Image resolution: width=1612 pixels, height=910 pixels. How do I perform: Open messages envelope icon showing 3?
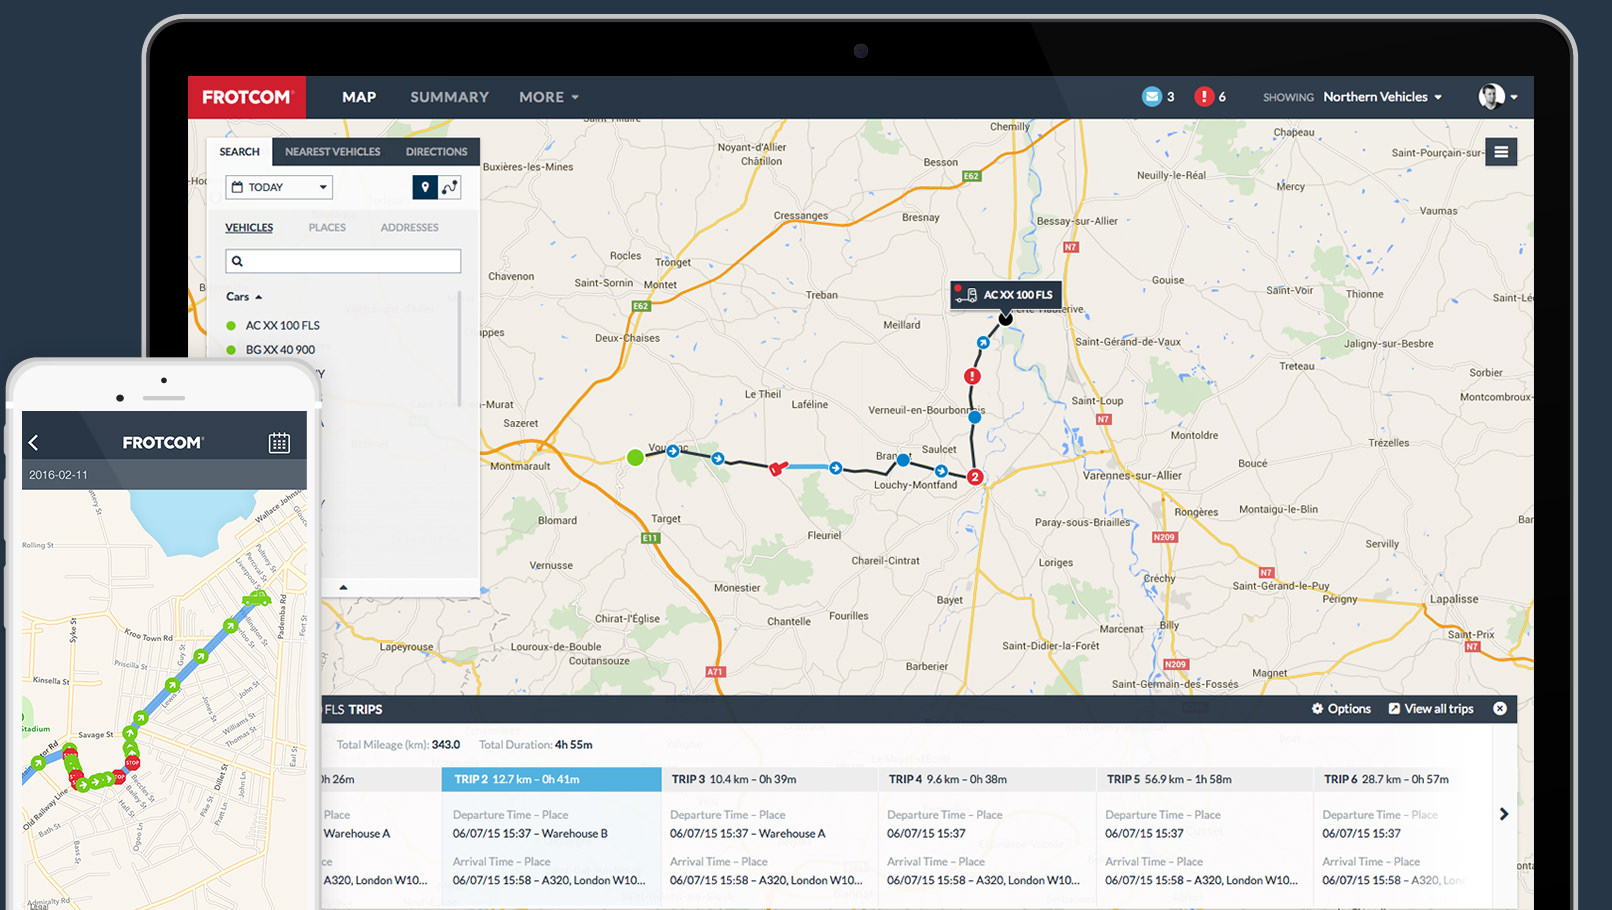click(1152, 97)
